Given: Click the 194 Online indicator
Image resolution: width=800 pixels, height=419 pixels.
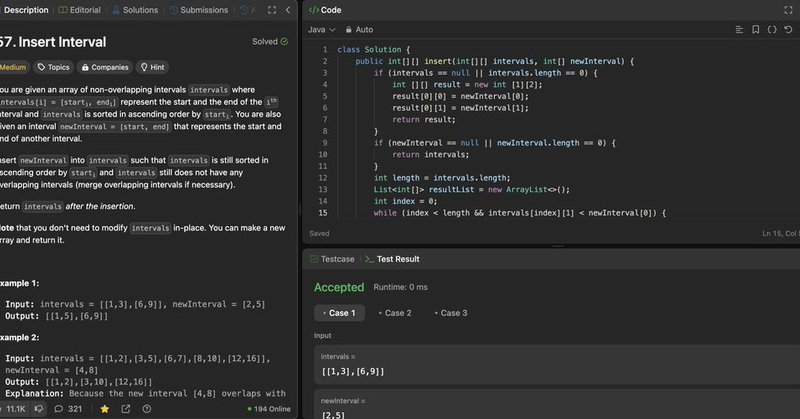Looking at the screenshot, I should [269, 409].
